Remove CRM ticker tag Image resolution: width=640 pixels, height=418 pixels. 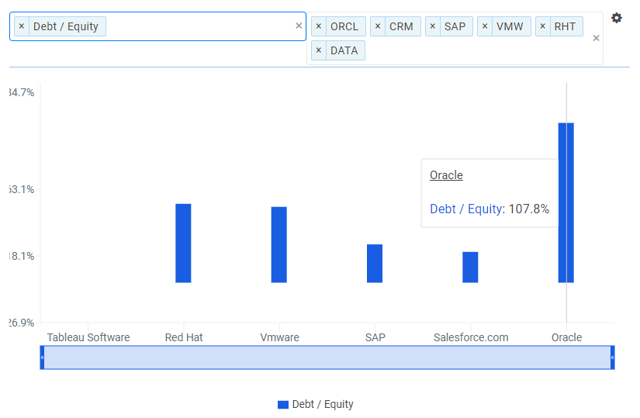[378, 27]
